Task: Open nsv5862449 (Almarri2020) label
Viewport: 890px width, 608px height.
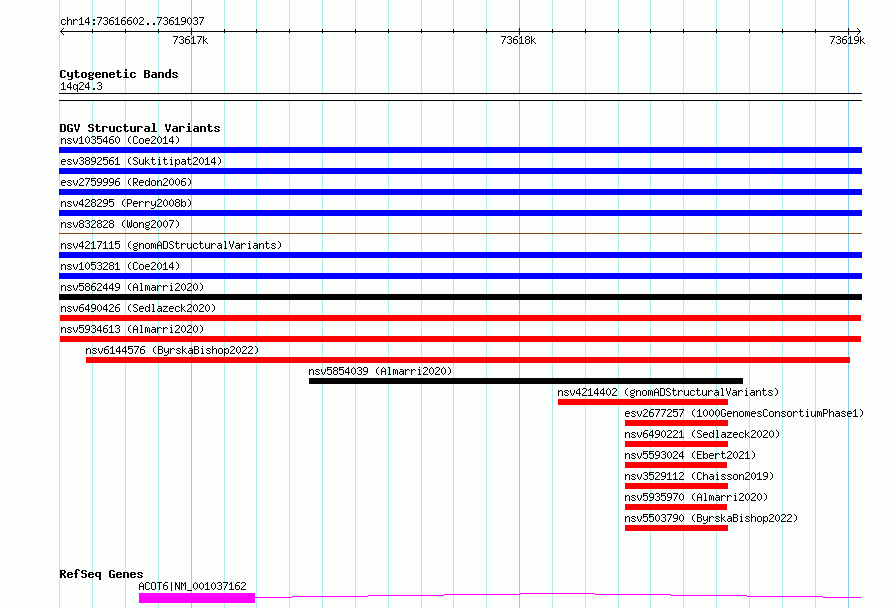Action: (132, 287)
